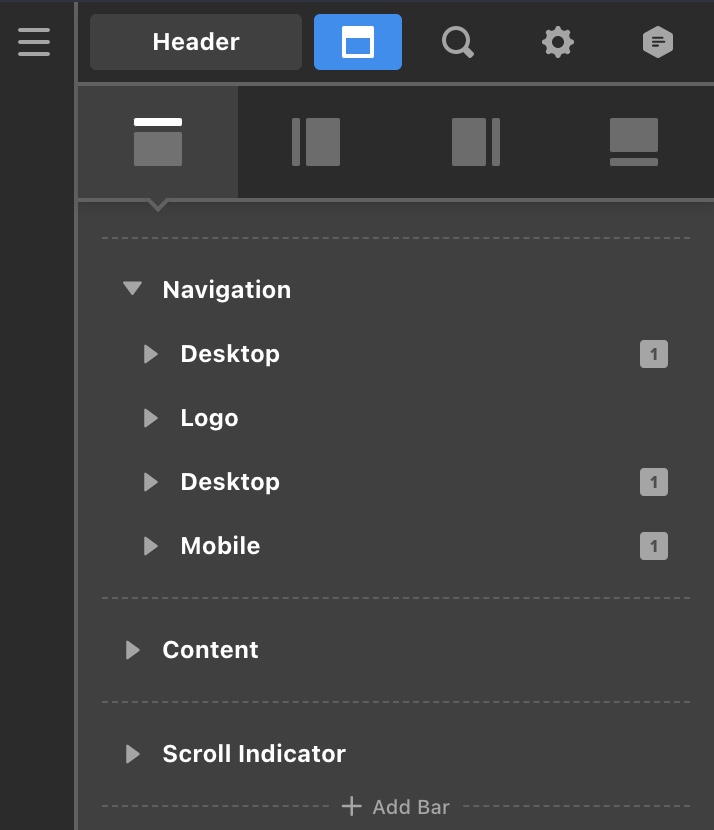Click the badge next to Mobile

click(654, 546)
